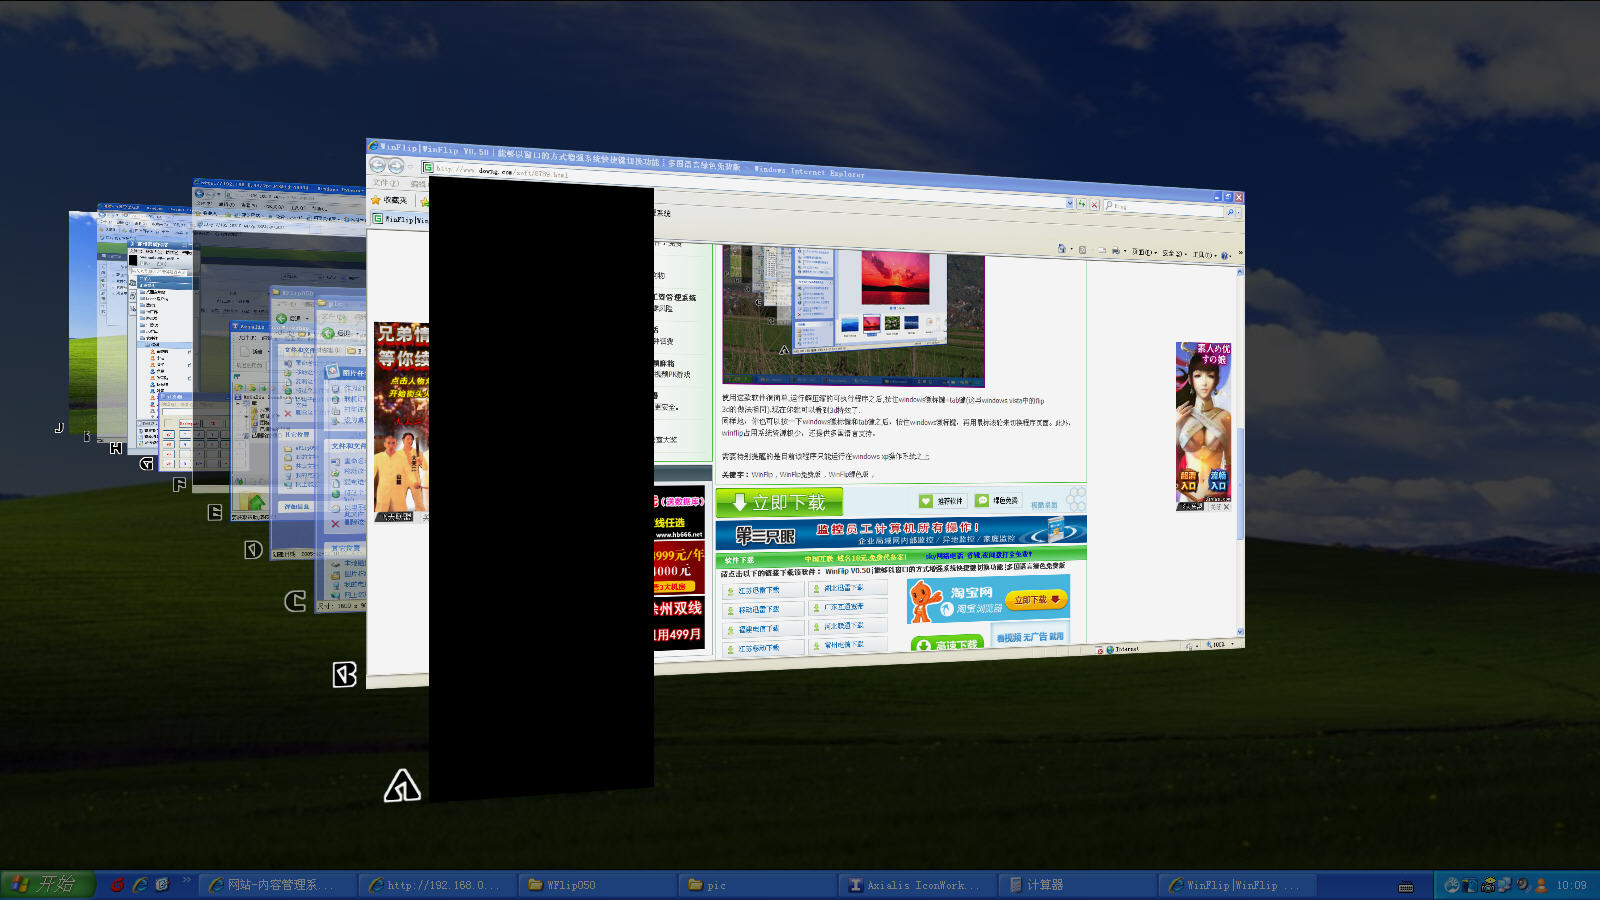Viewport: 1600px width, 900px height.
Task: Click the WinFlip screenshot image on page
Action: tap(853, 315)
